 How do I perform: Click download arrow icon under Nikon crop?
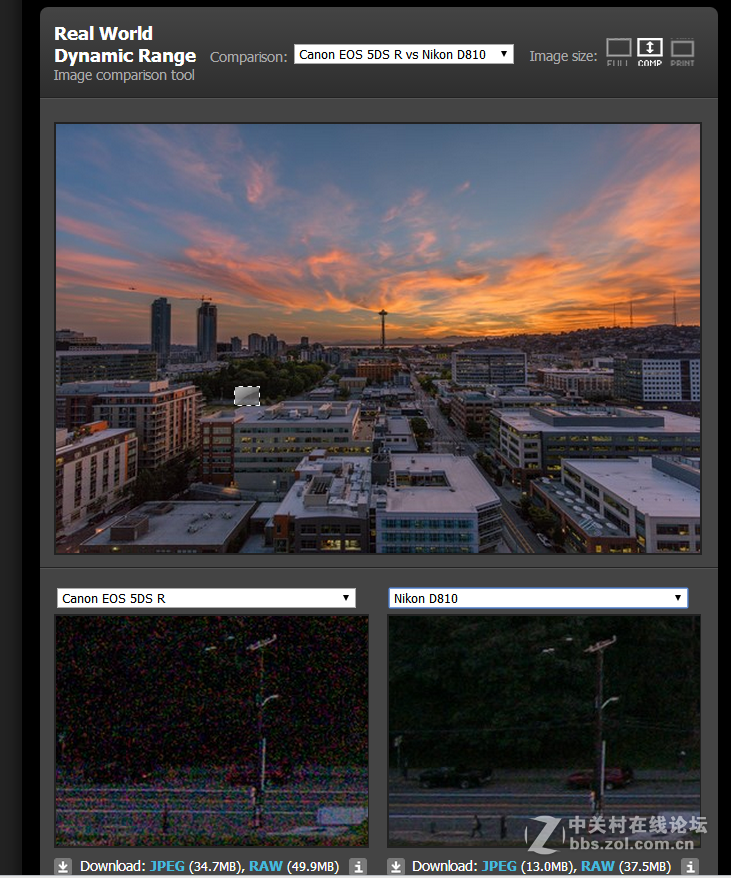tap(396, 866)
